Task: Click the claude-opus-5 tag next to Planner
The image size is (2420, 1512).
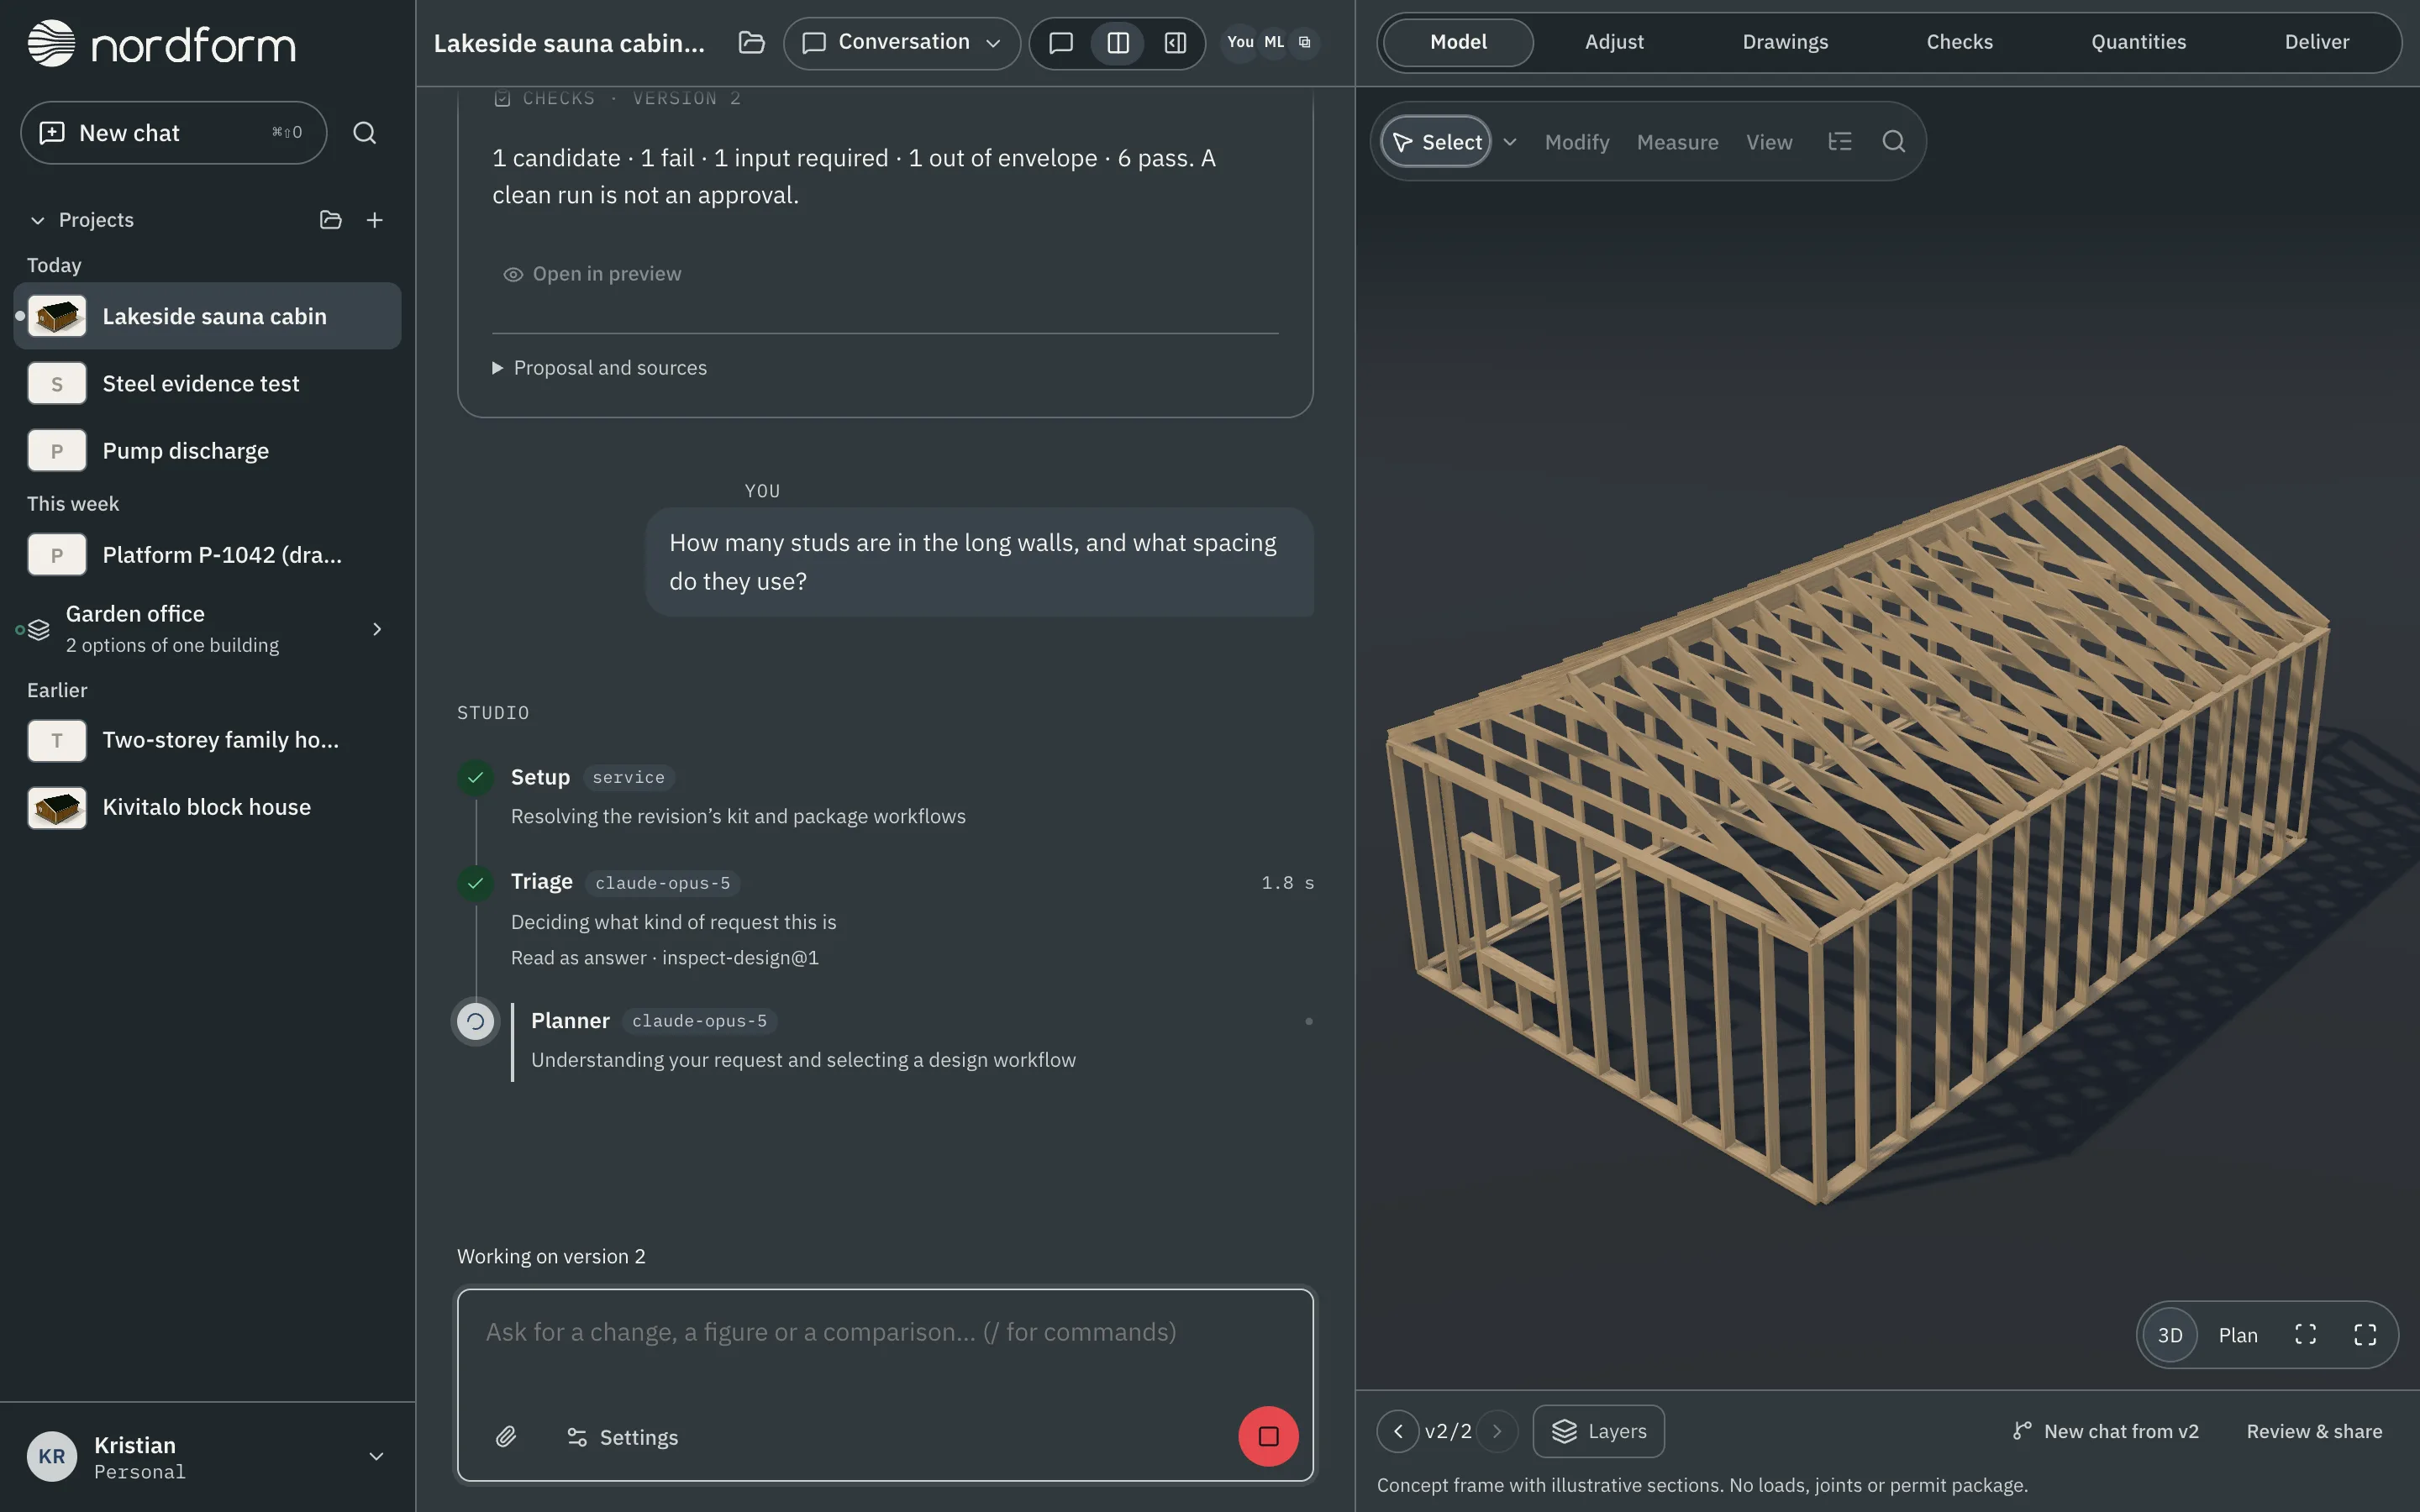Action: coord(699,1021)
